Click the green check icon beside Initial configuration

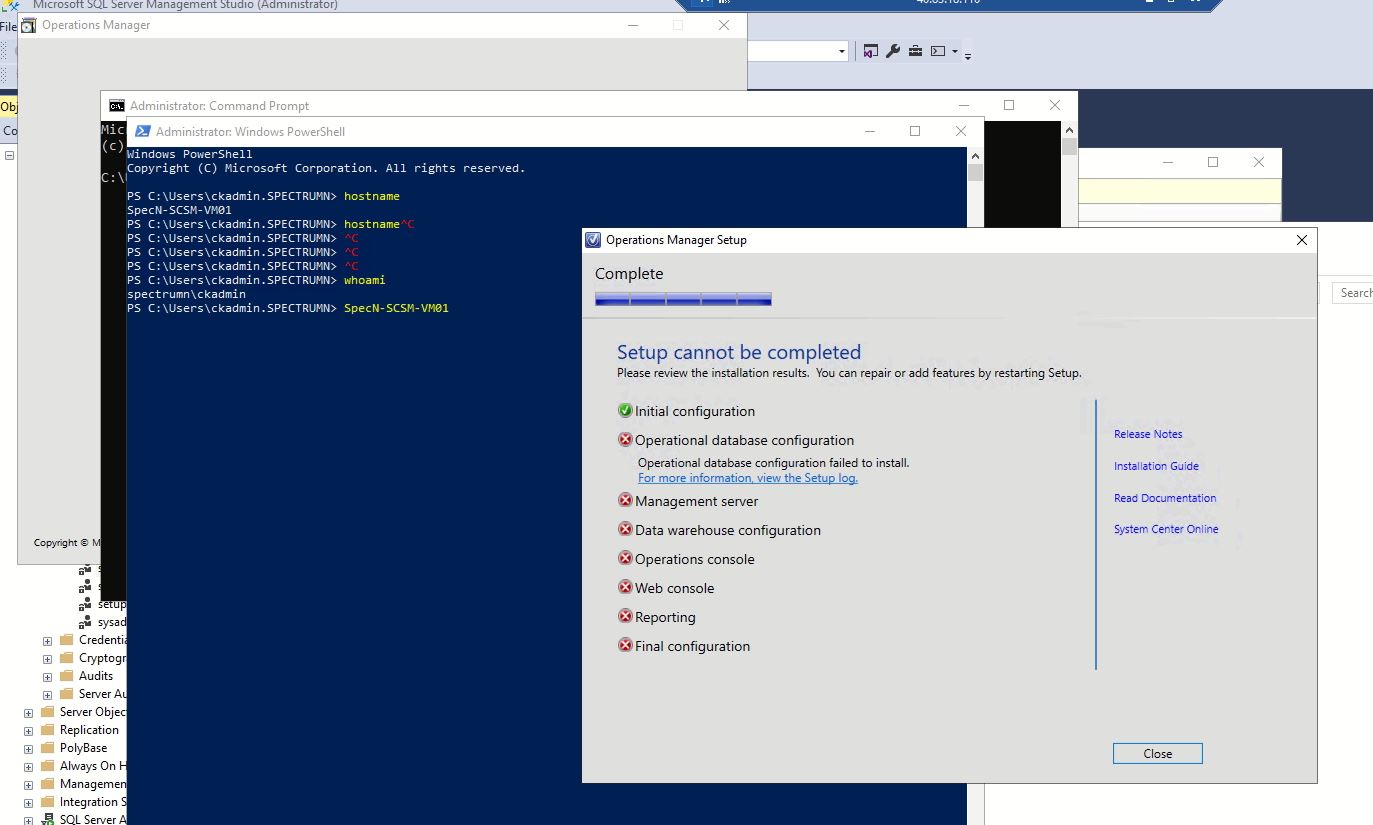tap(623, 409)
